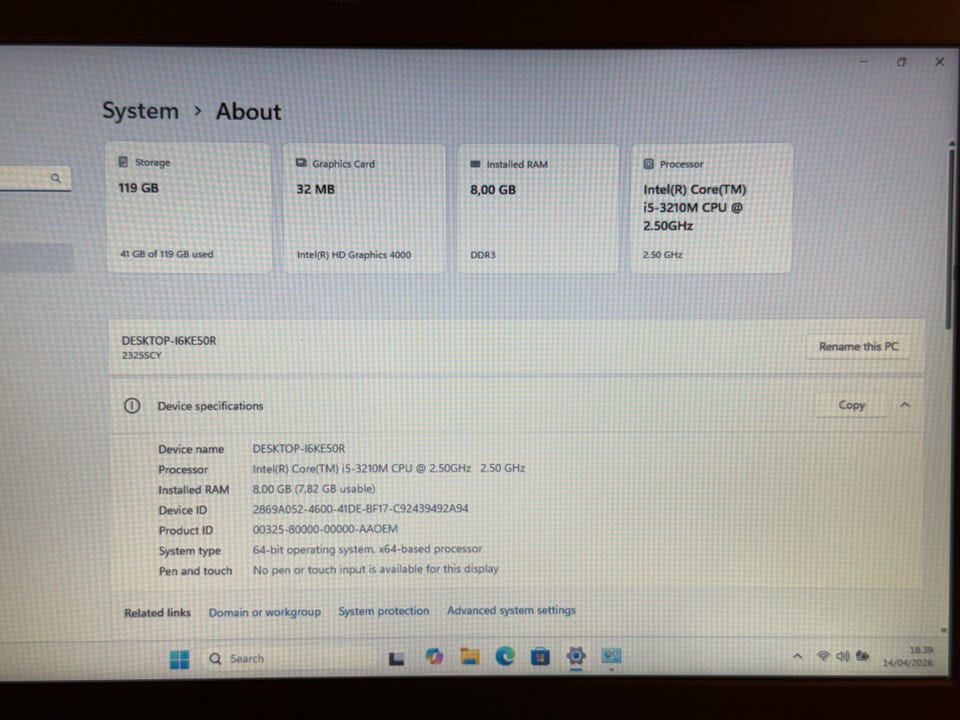The width and height of the screenshot is (960, 720).
Task: Open Domain or workgroup link
Action: [264, 612]
